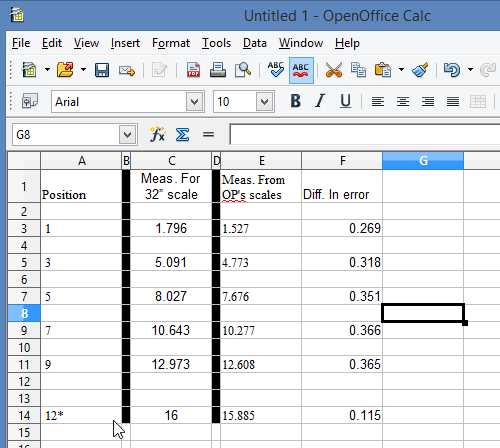This screenshot has height=448, width=500.
Task: Toggle Underline formatting
Action: click(x=345, y=101)
